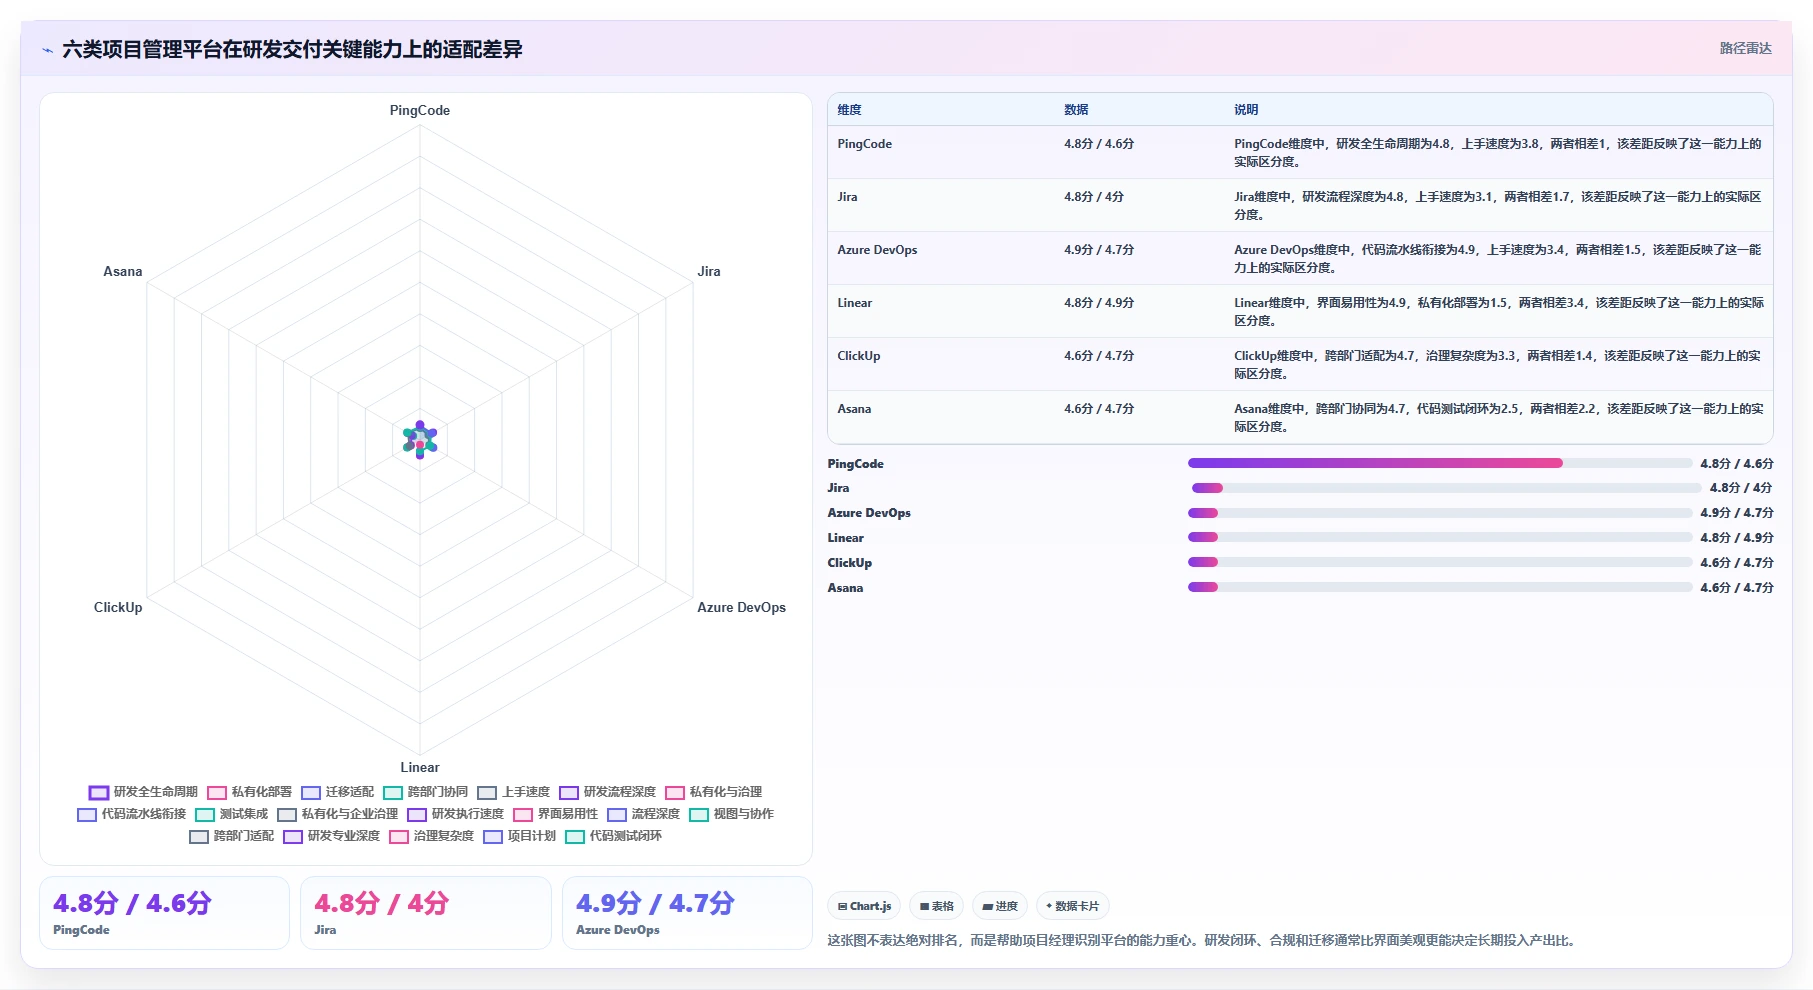Hide the 界面易用性 dataset in the legend
Image resolution: width=1813 pixels, height=990 pixels.
point(555,814)
